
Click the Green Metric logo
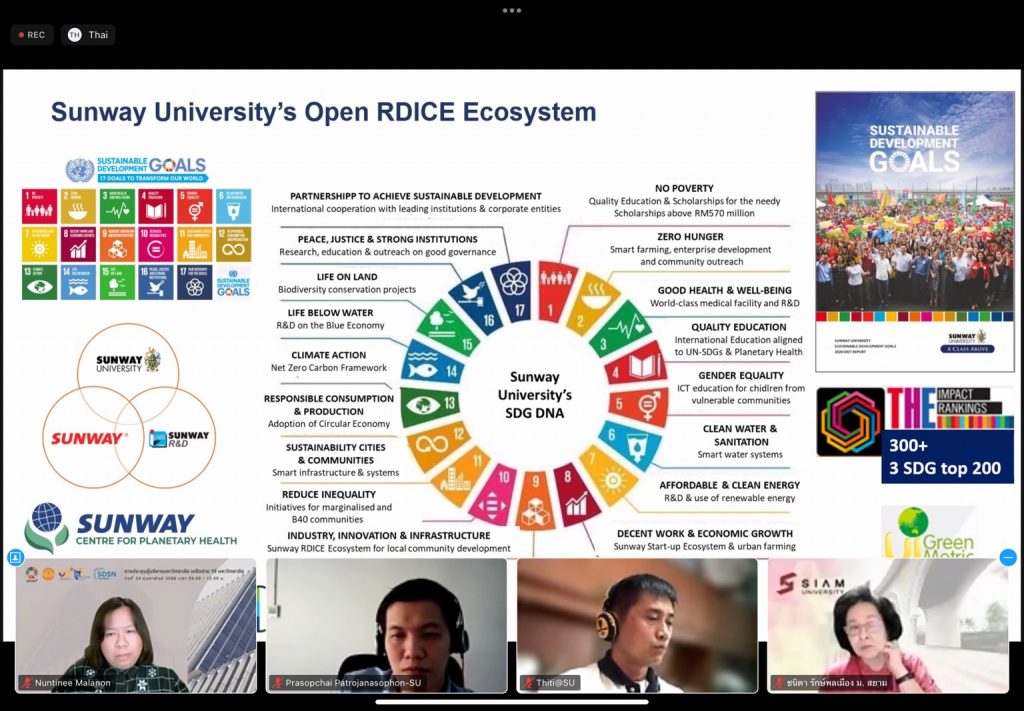(x=930, y=531)
